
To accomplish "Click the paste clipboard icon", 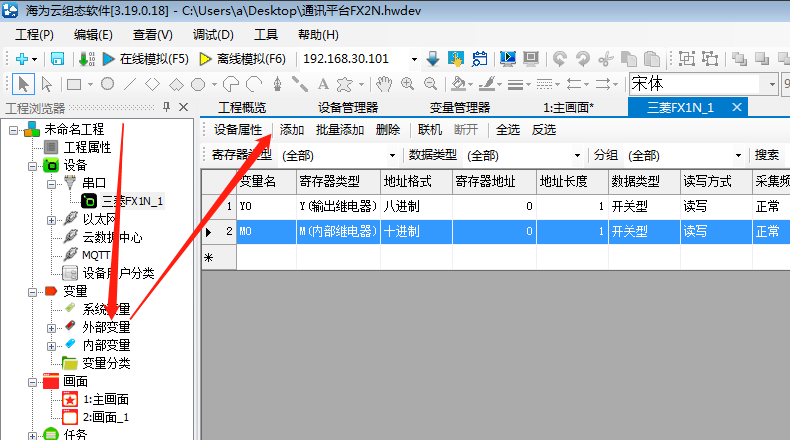I will [x=652, y=59].
